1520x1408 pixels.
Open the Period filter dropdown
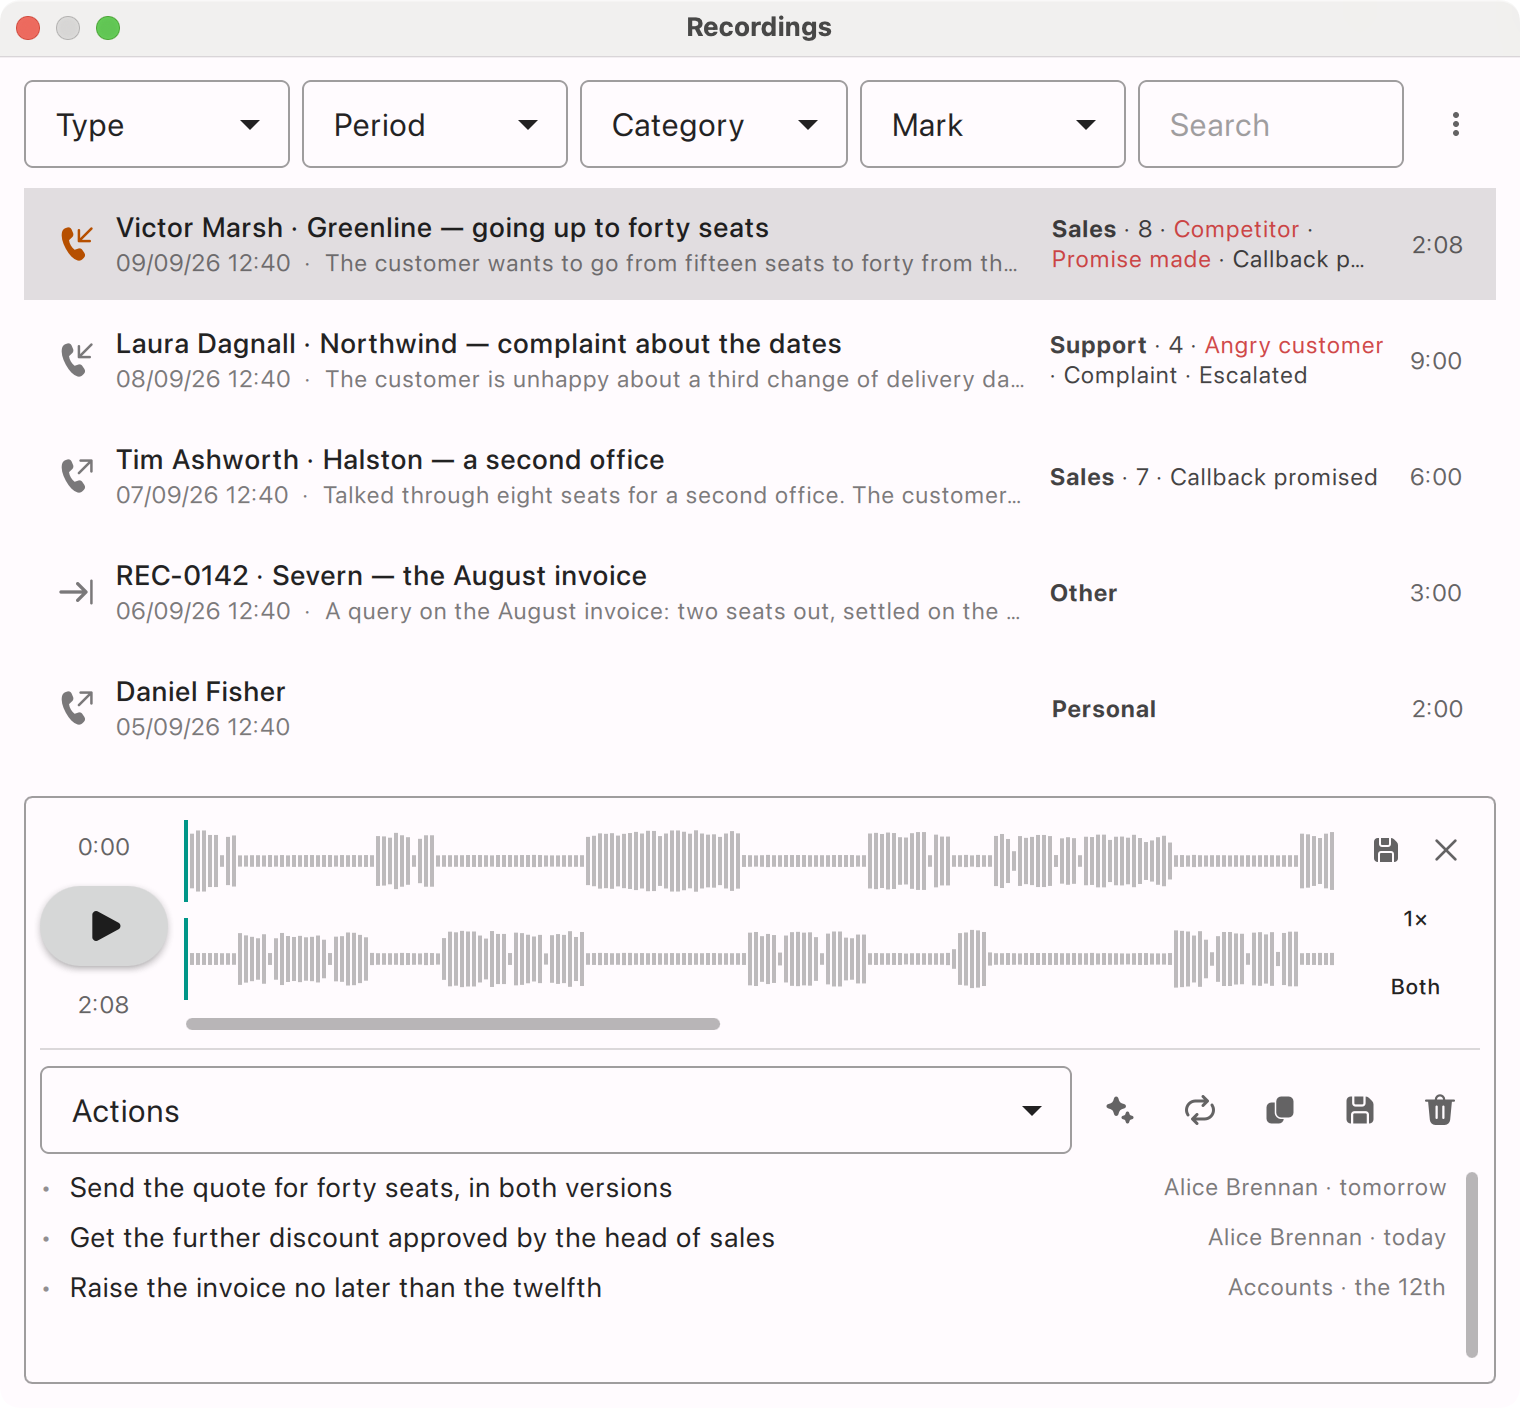(x=435, y=124)
